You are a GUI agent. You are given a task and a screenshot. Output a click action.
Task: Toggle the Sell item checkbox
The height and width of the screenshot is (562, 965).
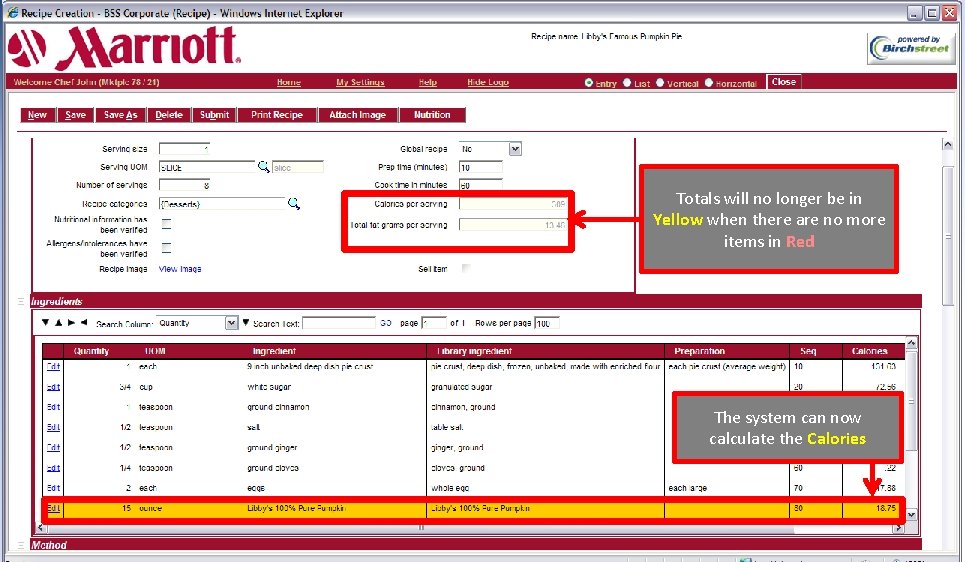[466, 268]
